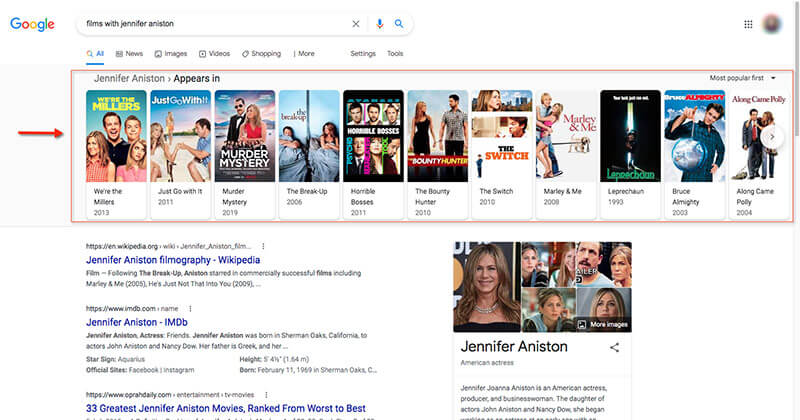The width and height of the screenshot is (800, 420).
Task: Open Marley & Me movie card
Action: [566, 154]
